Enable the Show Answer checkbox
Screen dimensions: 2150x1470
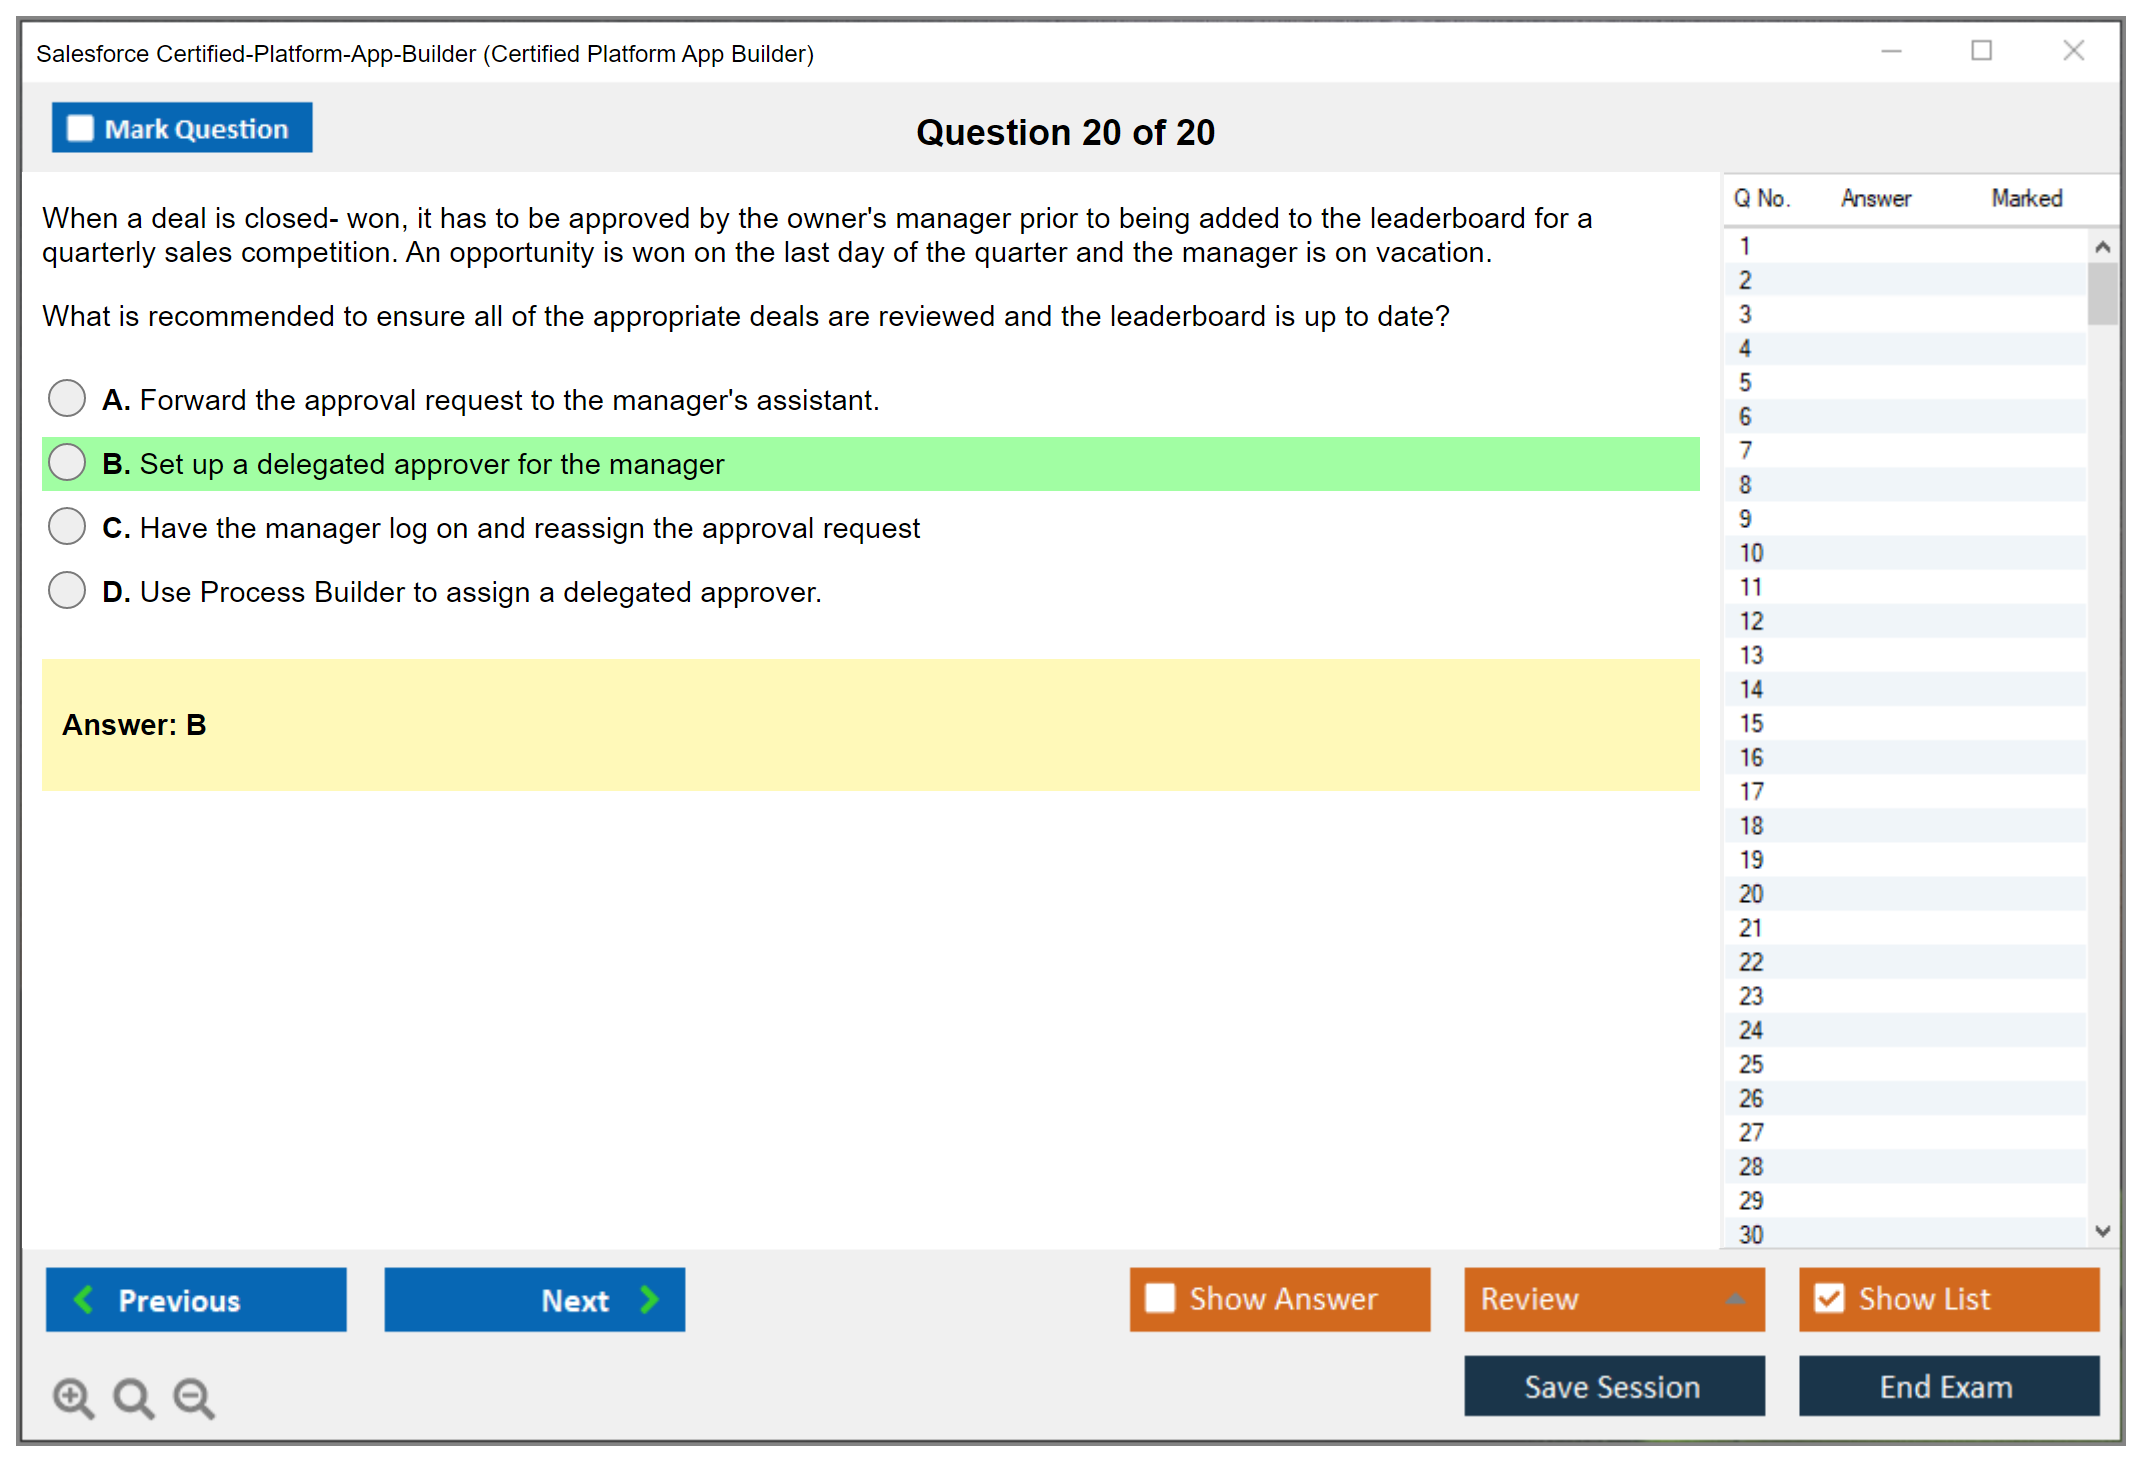click(x=1160, y=1298)
